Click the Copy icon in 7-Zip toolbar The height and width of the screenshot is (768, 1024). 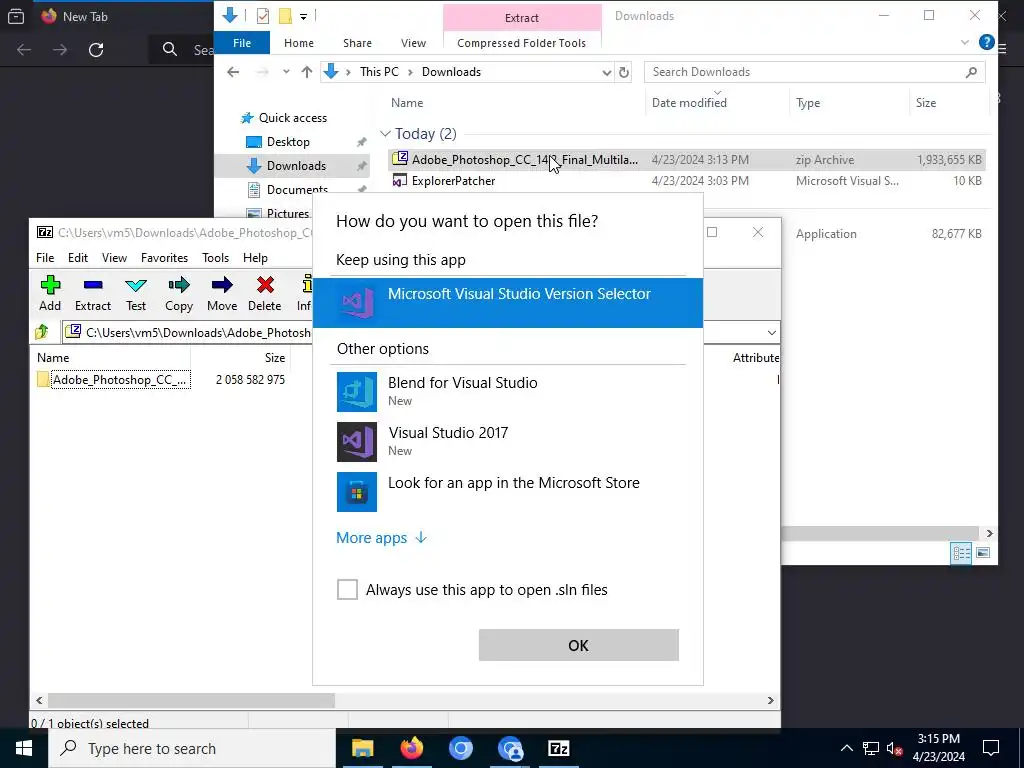click(178, 293)
